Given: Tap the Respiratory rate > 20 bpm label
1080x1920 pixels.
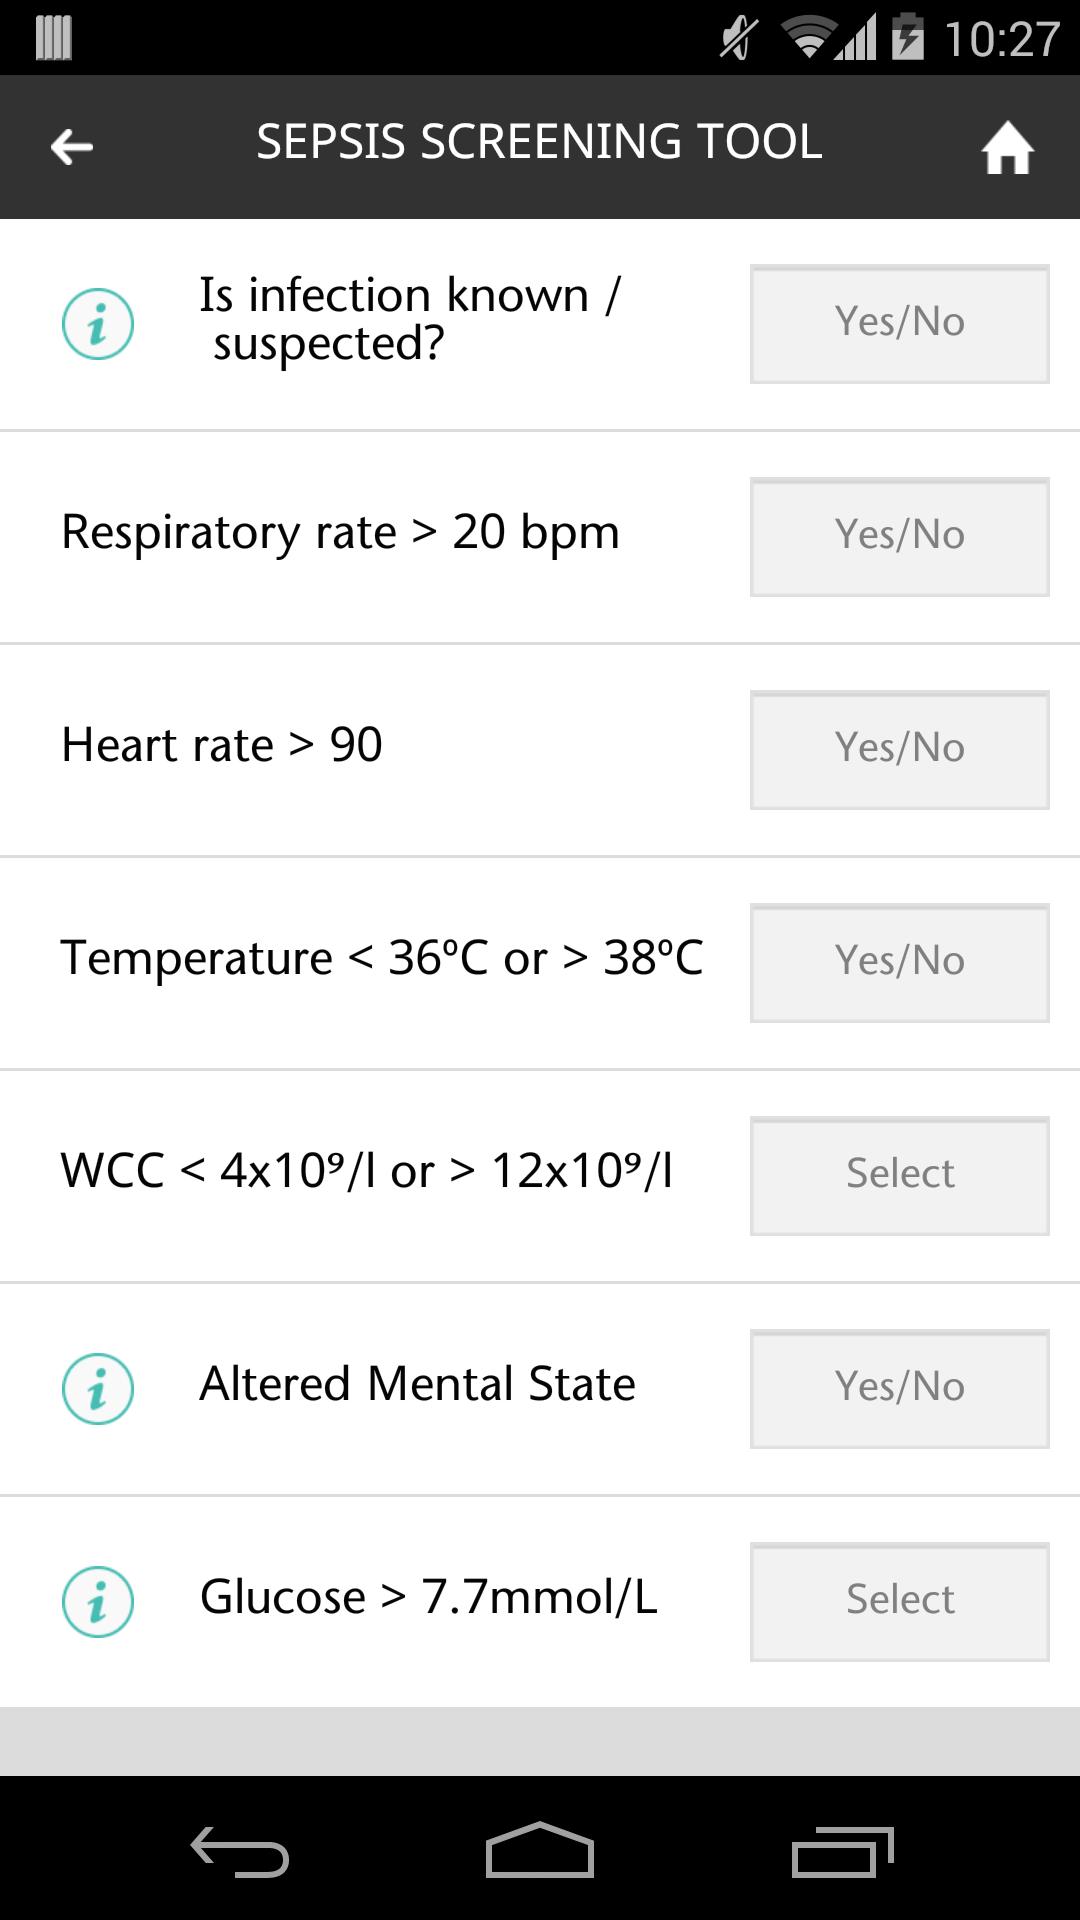Looking at the screenshot, I should click(x=340, y=533).
